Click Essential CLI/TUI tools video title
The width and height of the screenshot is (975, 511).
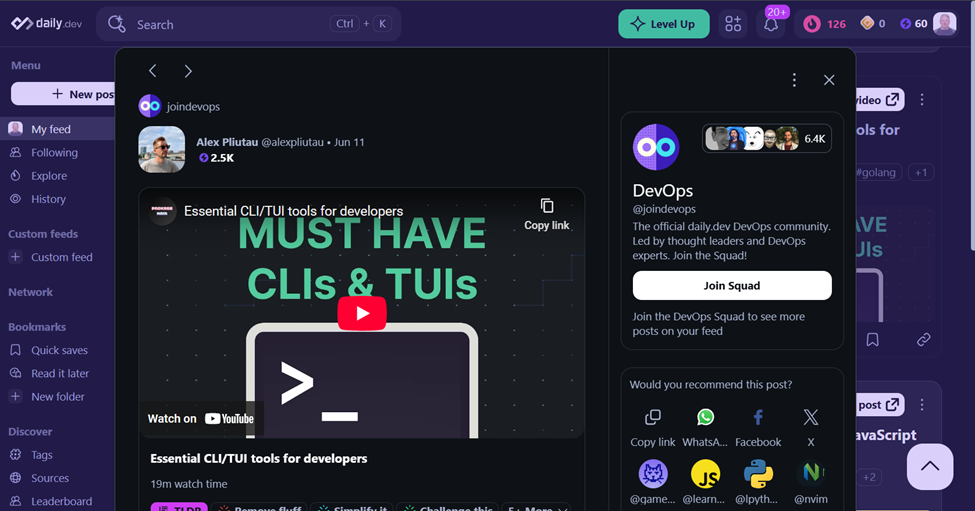click(x=293, y=211)
